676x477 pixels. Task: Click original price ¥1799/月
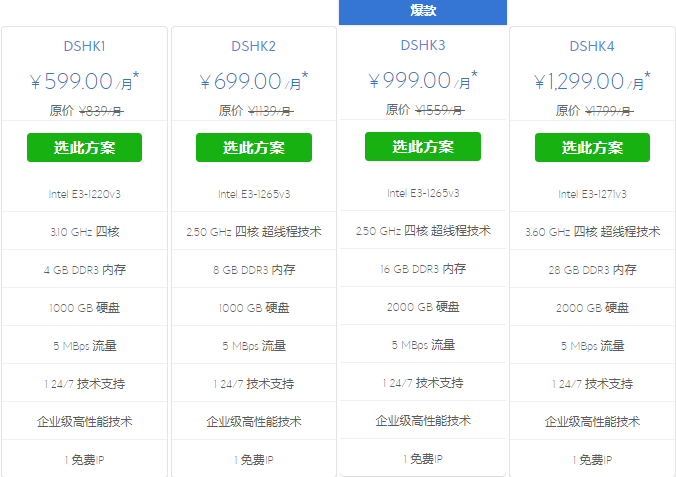pos(609,111)
